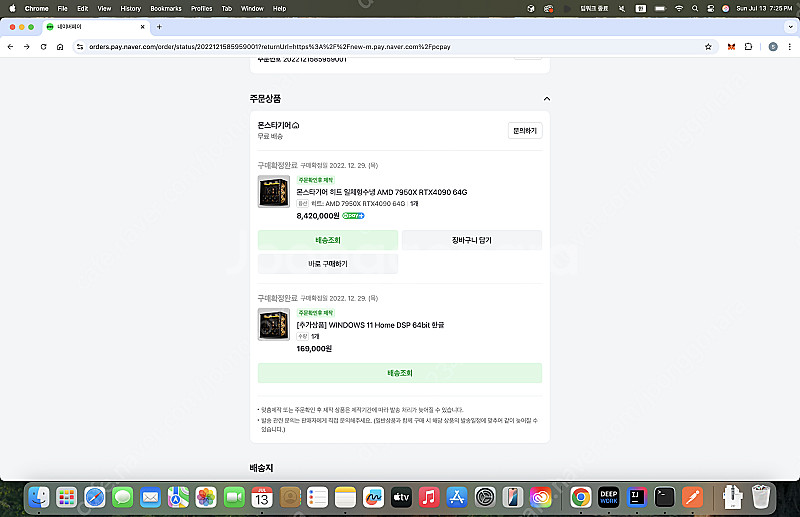The image size is (800, 517).
Task: Open Reminders from the dock
Action: (317, 497)
